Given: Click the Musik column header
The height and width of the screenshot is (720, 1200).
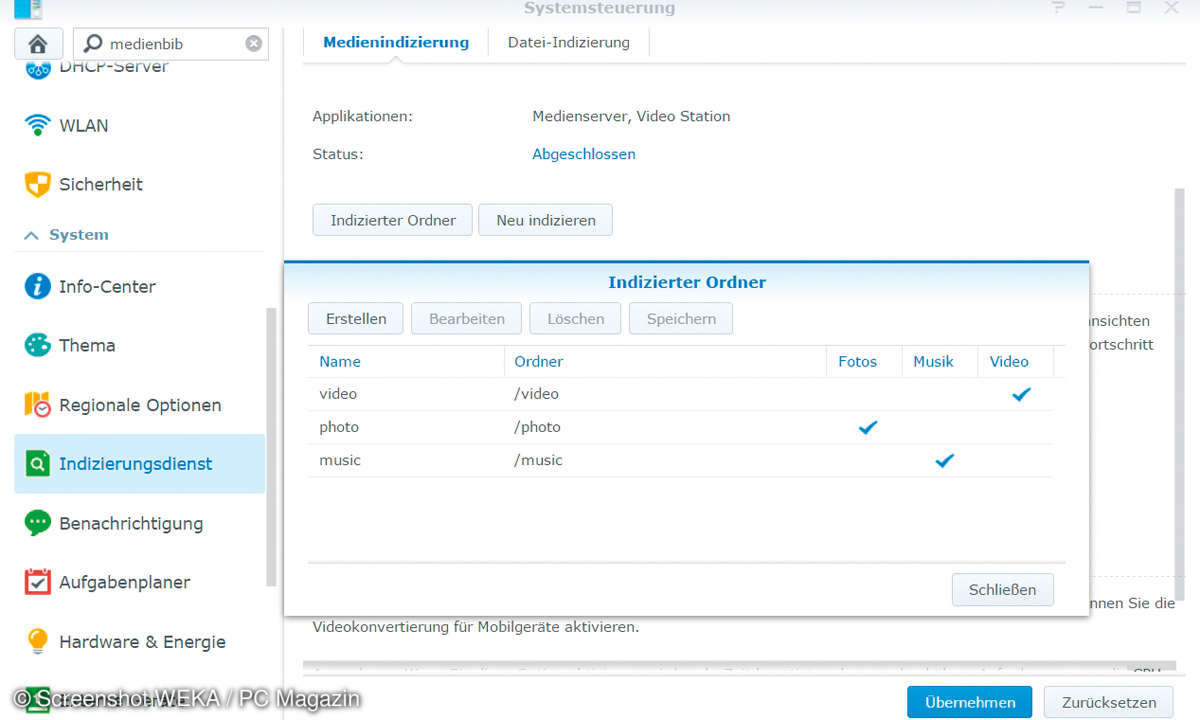Looking at the screenshot, I should [x=939, y=362].
